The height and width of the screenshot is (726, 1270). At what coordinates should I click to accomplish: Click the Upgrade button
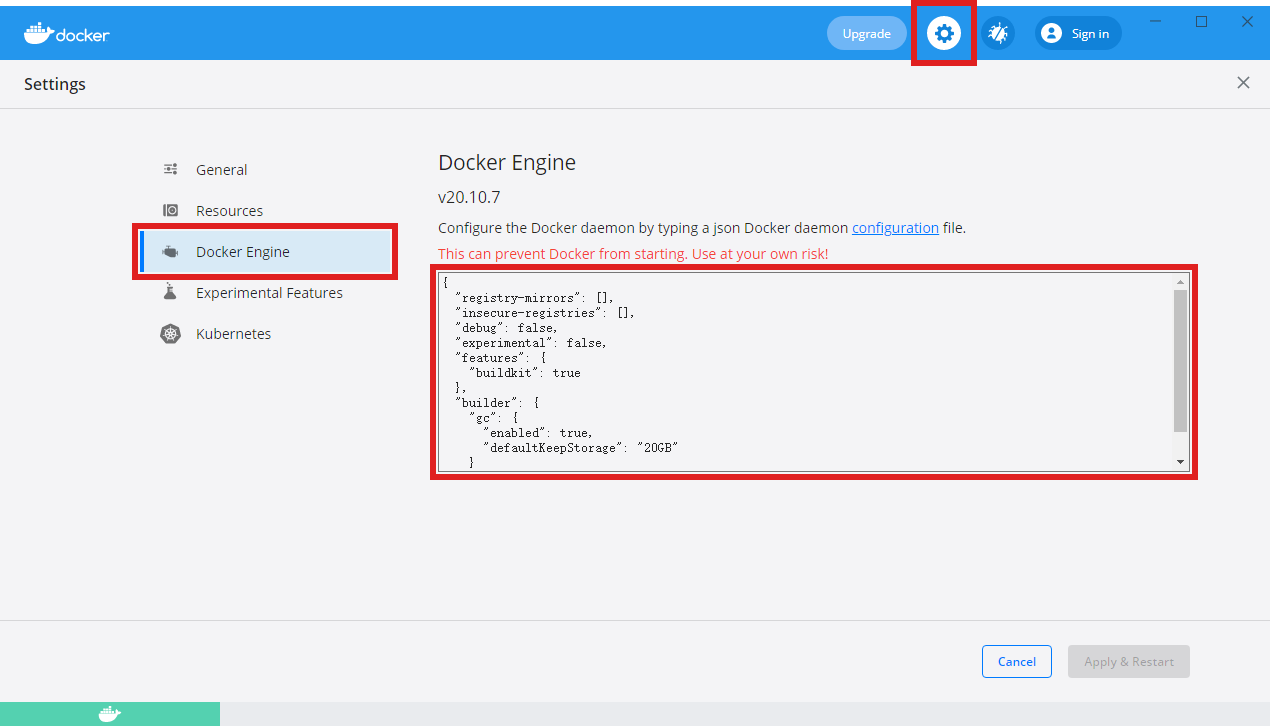point(866,33)
